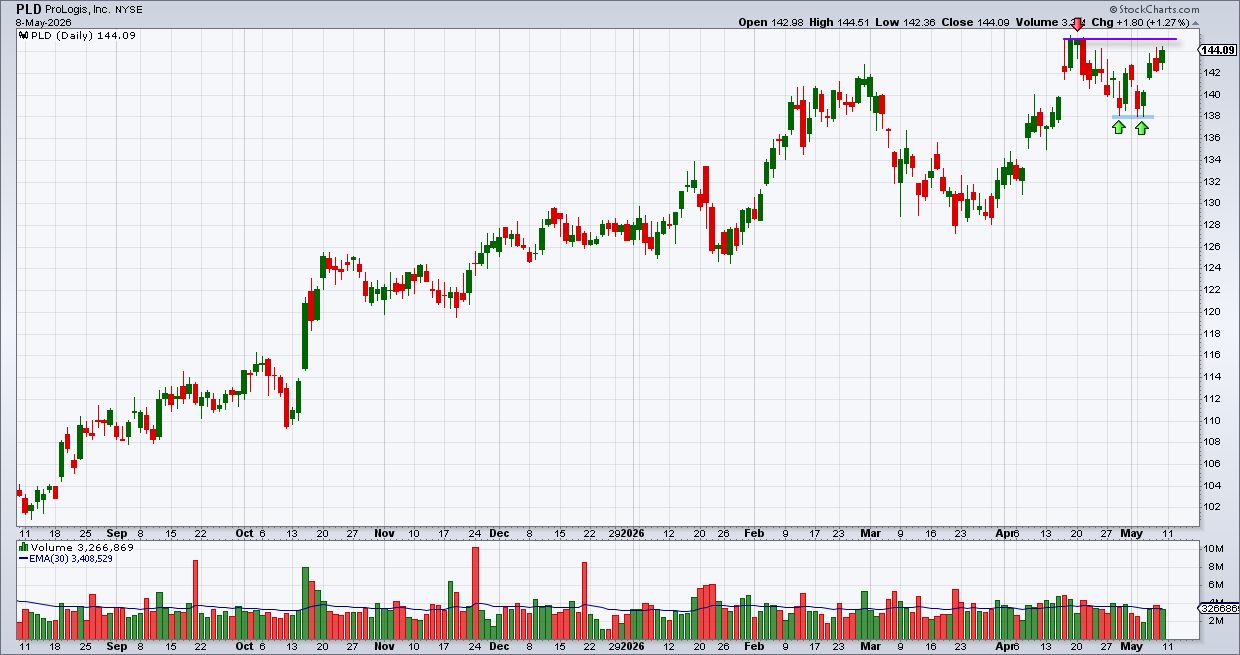
Task: Click the current volume tag on volume axis
Action: point(1218,608)
